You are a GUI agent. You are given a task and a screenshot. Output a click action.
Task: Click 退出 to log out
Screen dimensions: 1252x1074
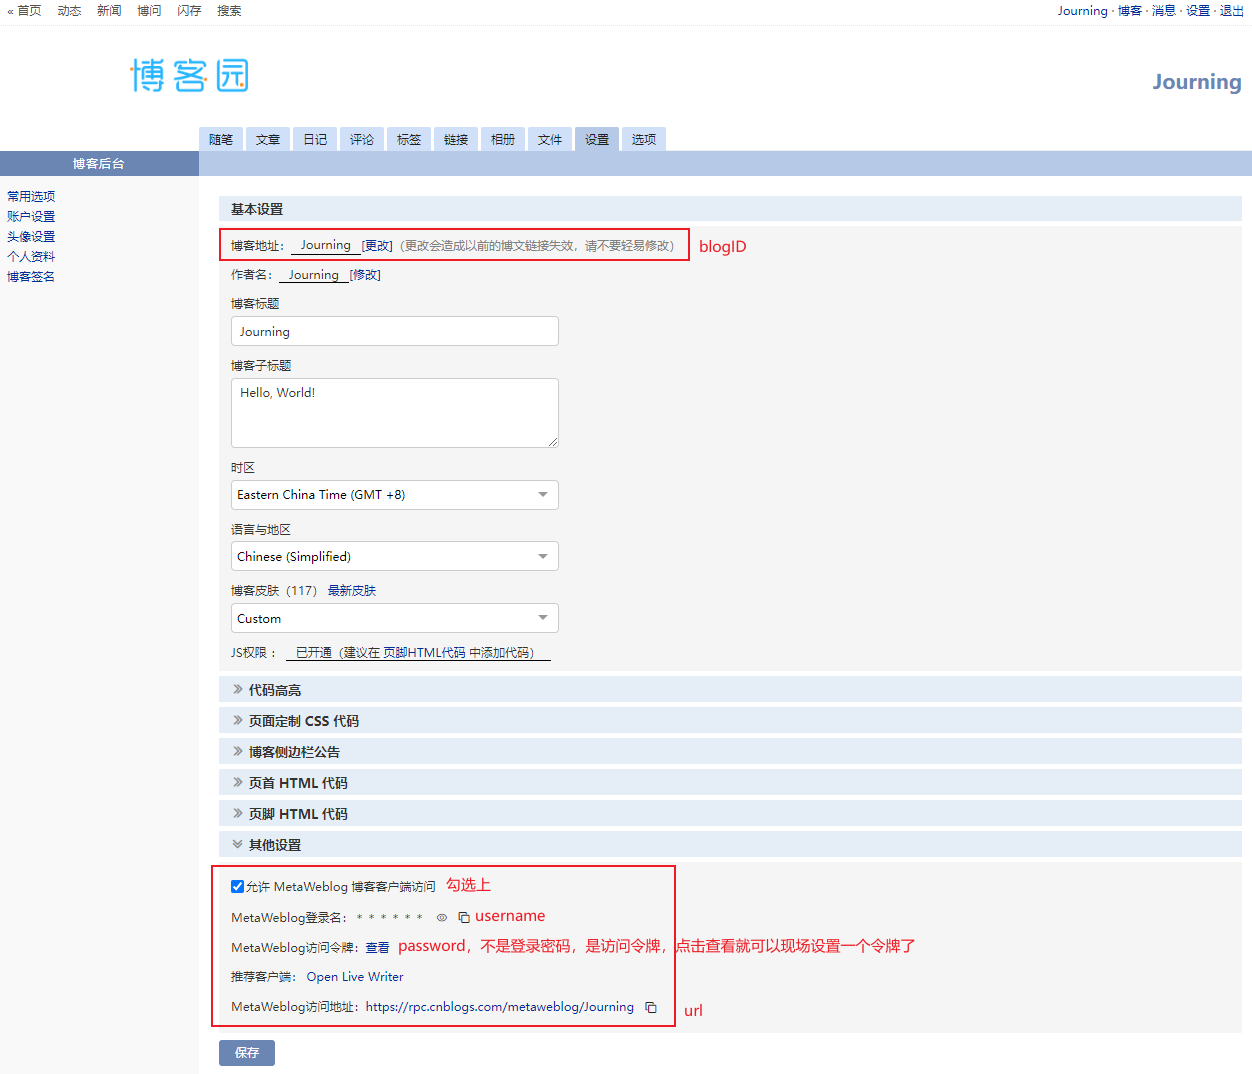click(x=1232, y=11)
